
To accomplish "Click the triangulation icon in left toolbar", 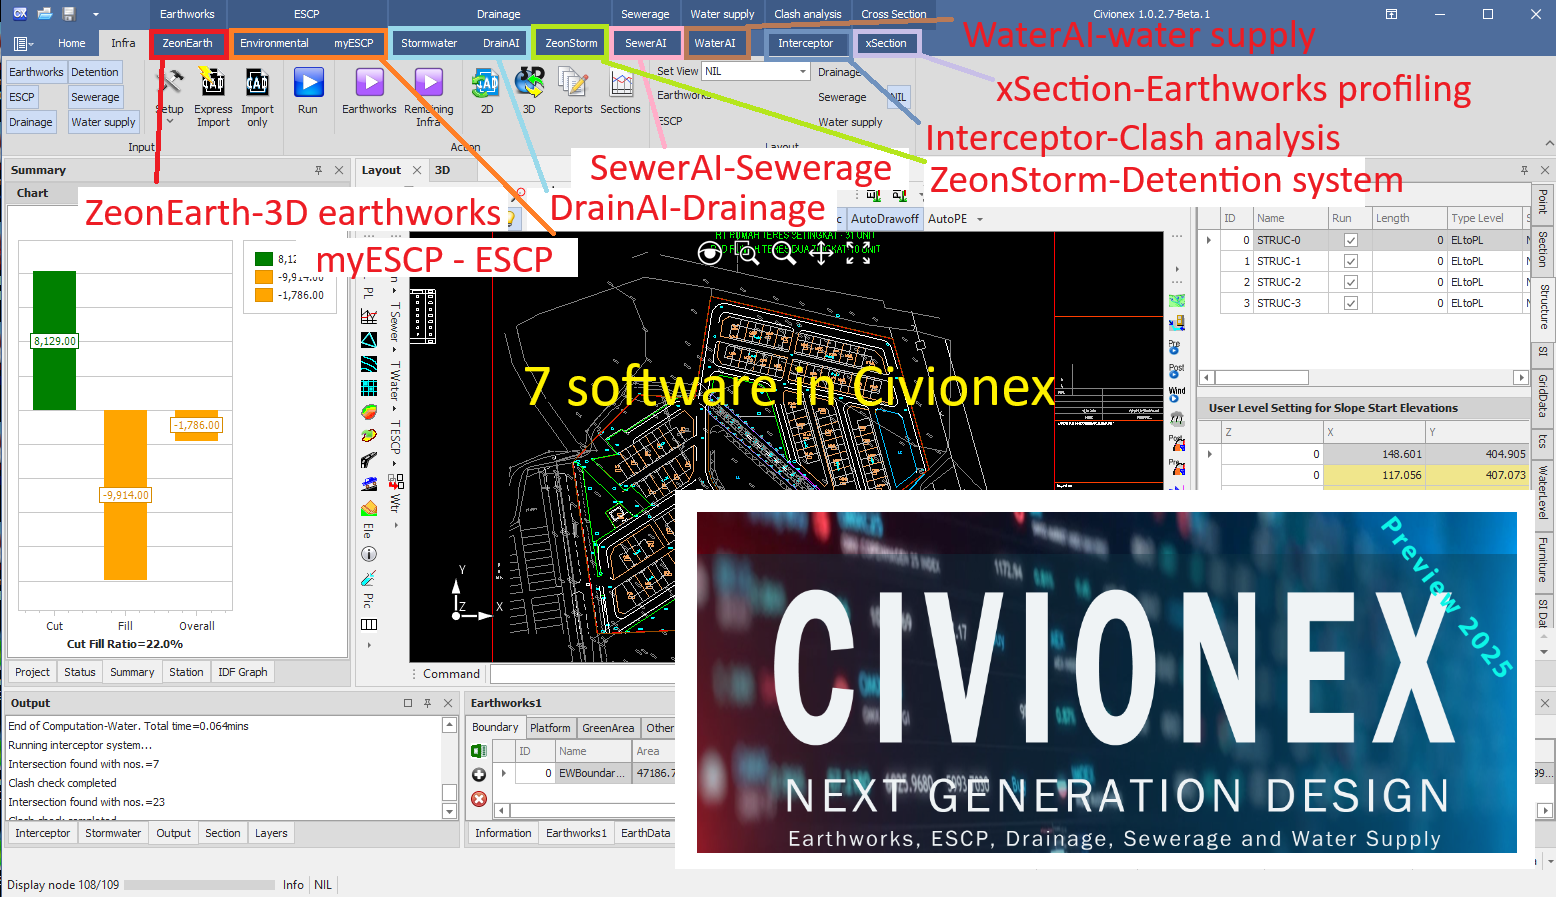I will click(369, 340).
